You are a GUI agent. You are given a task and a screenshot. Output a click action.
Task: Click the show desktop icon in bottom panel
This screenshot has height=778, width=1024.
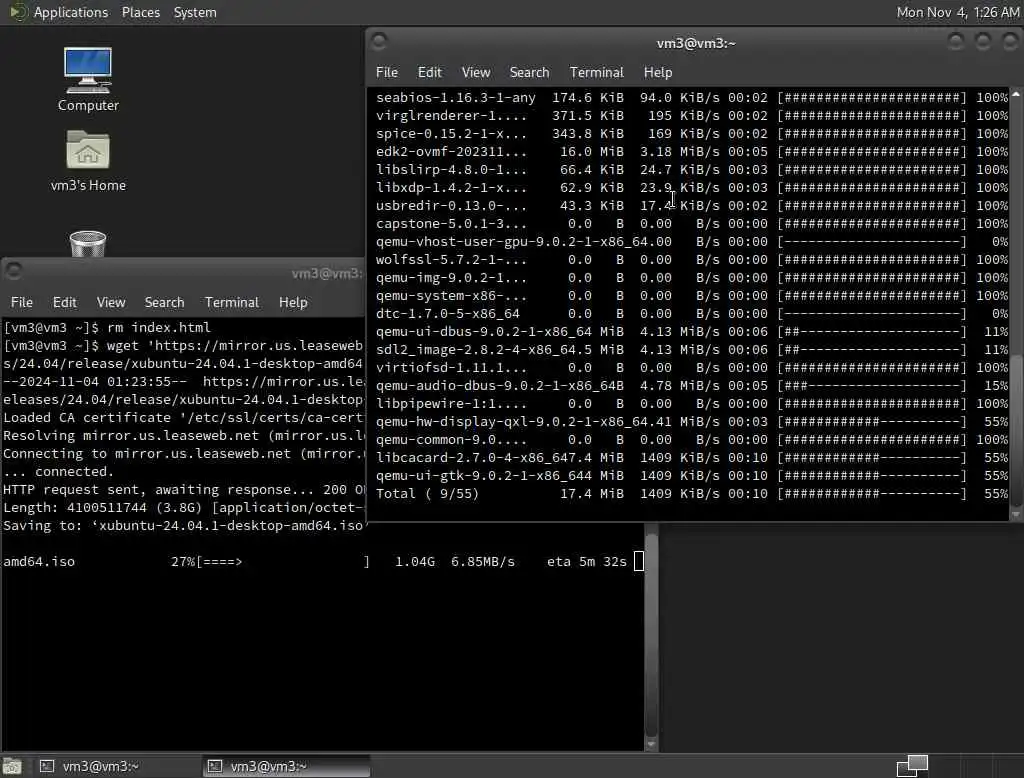pyautogui.click(x=12, y=766)
